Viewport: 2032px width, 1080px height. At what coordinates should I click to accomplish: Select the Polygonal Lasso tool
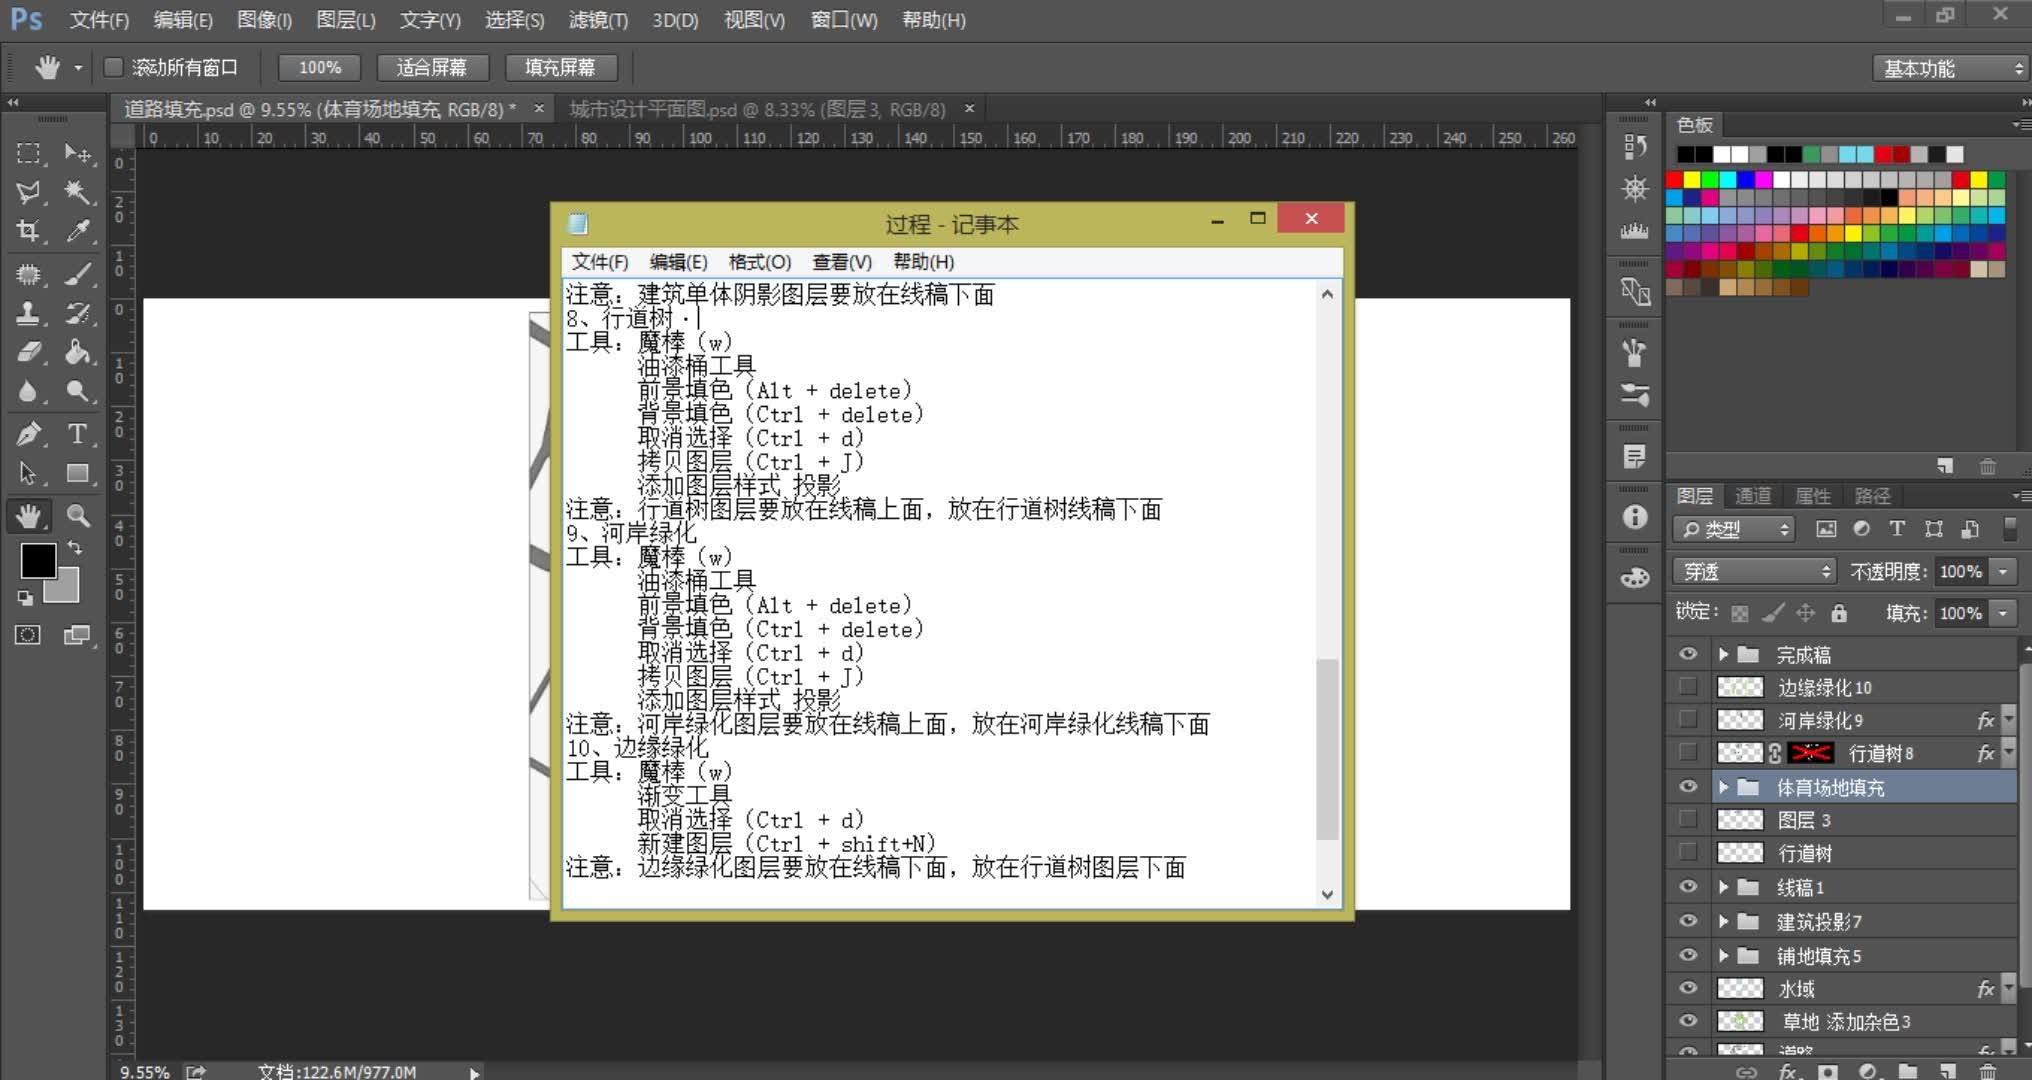[x=28, y=192]
